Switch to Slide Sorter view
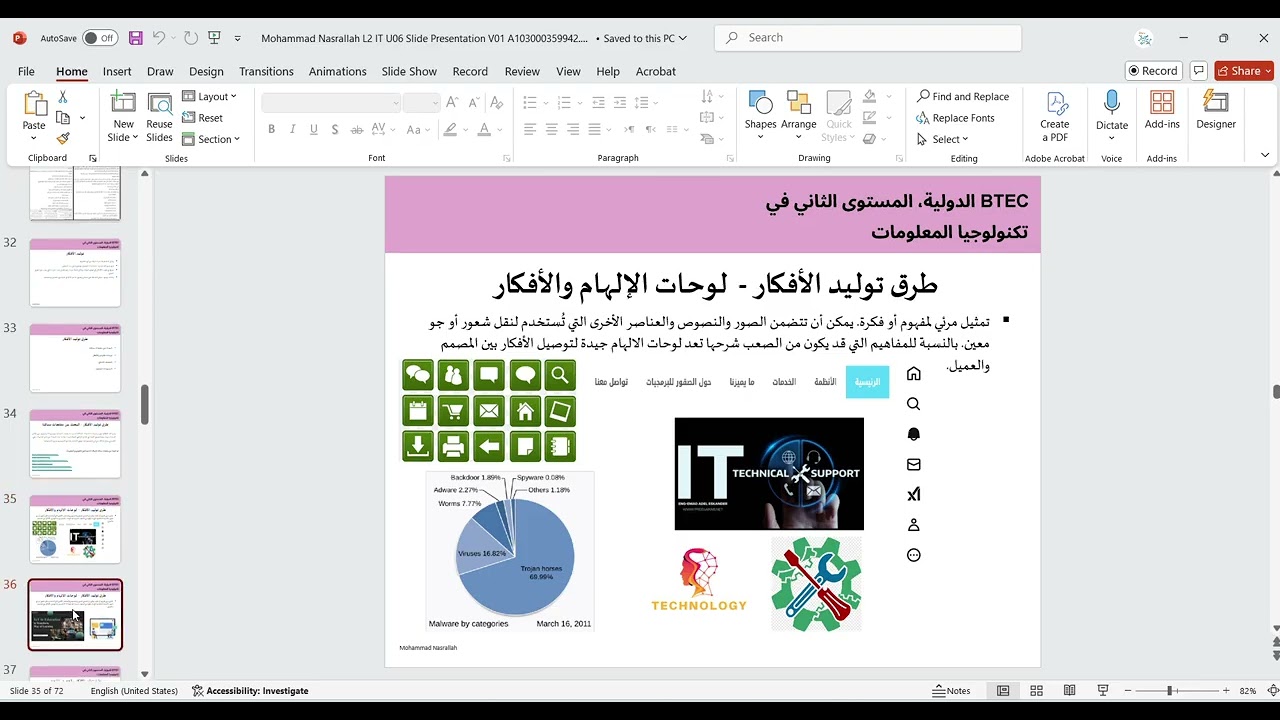 (1036, 691)
